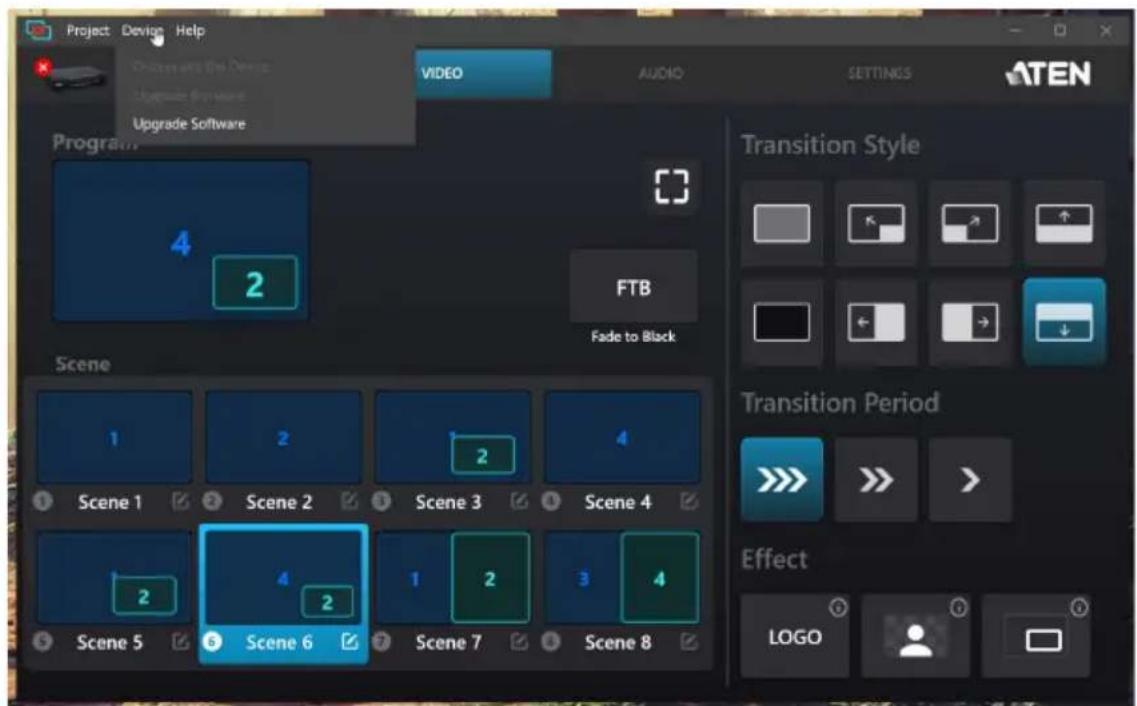Screen dimensions: 1137x706
Task: Edit Scene 2 with its pencil icon
Action: click(x=350, y=501)
